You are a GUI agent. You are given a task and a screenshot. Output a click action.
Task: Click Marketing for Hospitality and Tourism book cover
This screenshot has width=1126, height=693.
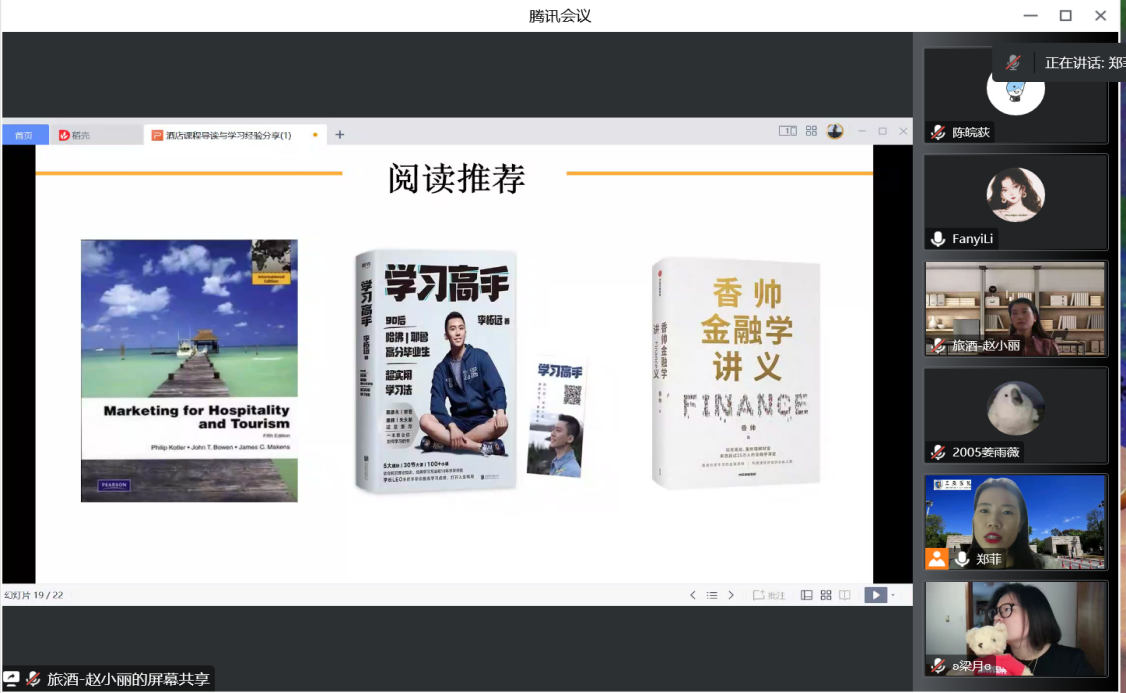(189, 370)
